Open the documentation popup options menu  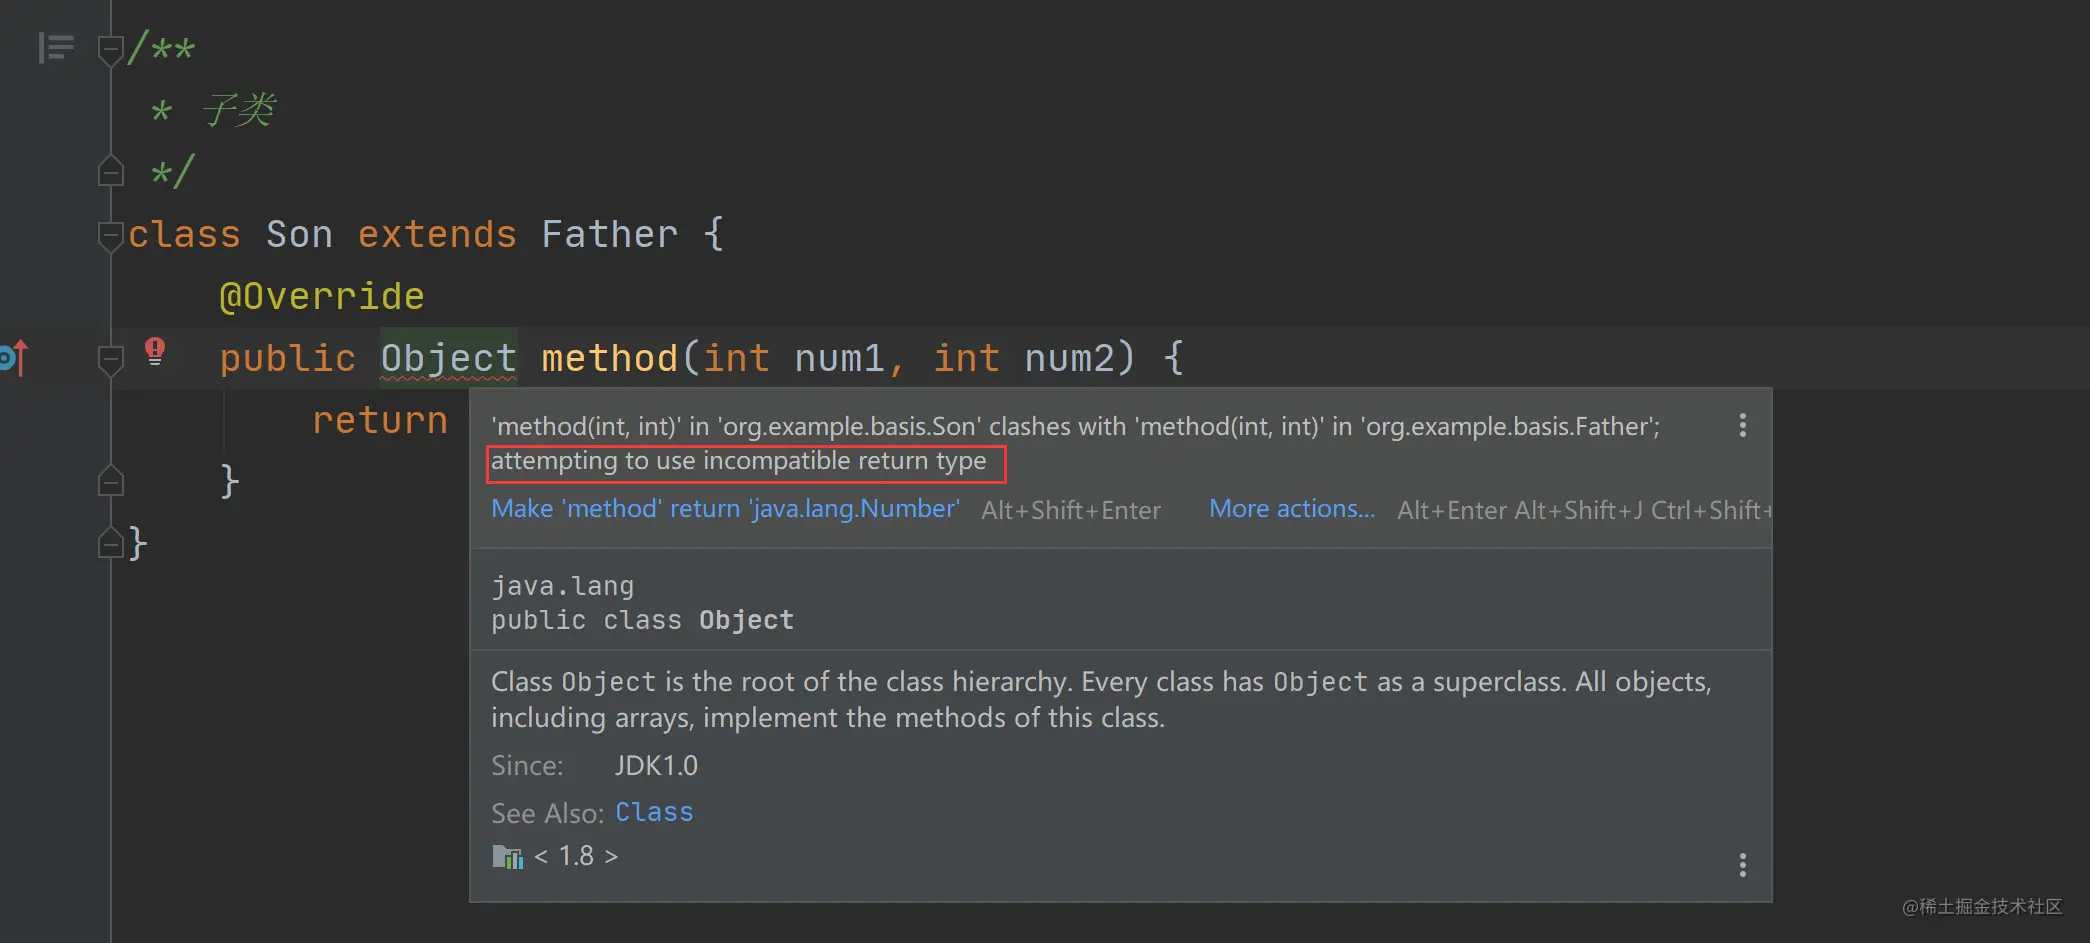point(1743,865)
